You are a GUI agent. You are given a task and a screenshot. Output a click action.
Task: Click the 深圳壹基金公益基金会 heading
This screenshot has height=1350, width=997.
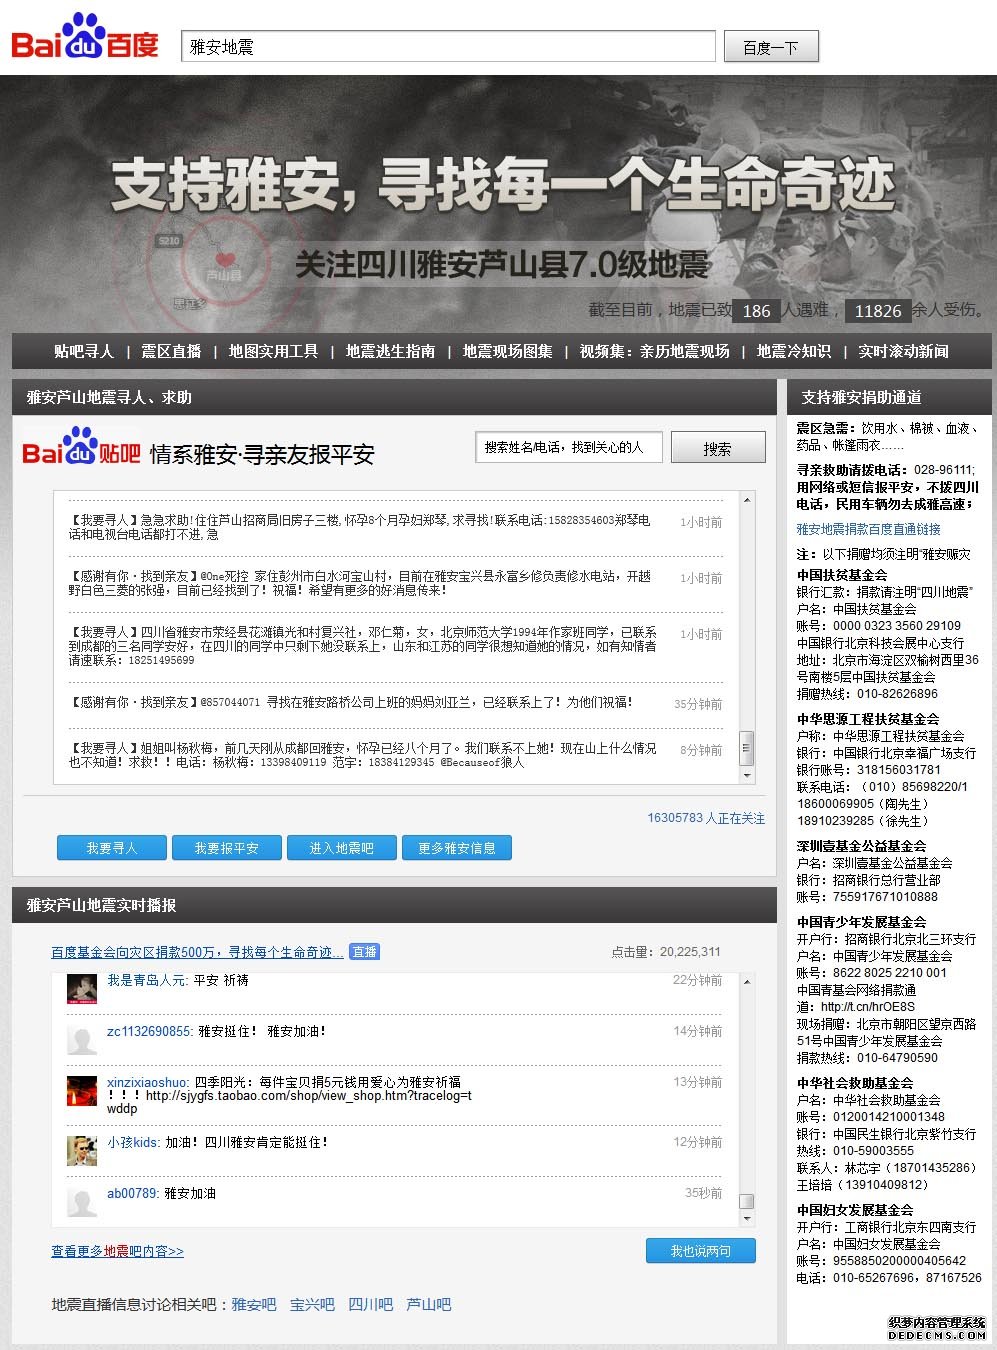click(861, 846)
